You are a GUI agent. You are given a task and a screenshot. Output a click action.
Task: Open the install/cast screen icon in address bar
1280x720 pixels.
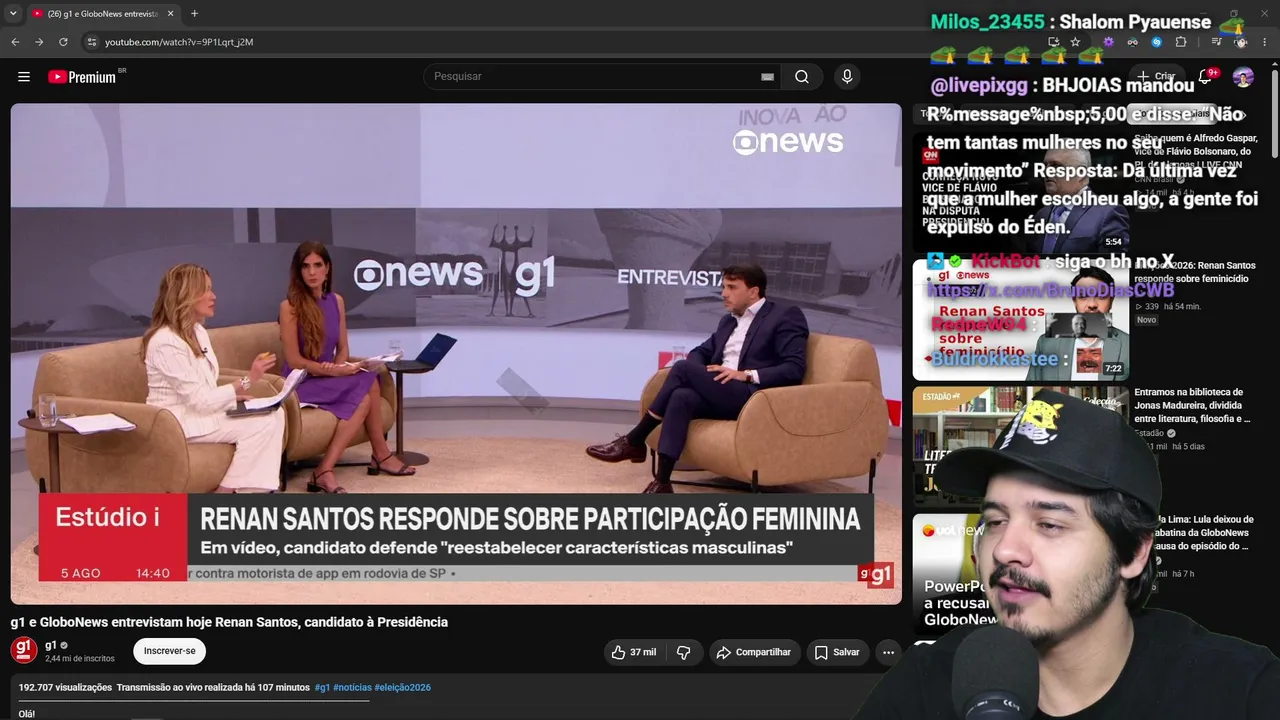1053,42
